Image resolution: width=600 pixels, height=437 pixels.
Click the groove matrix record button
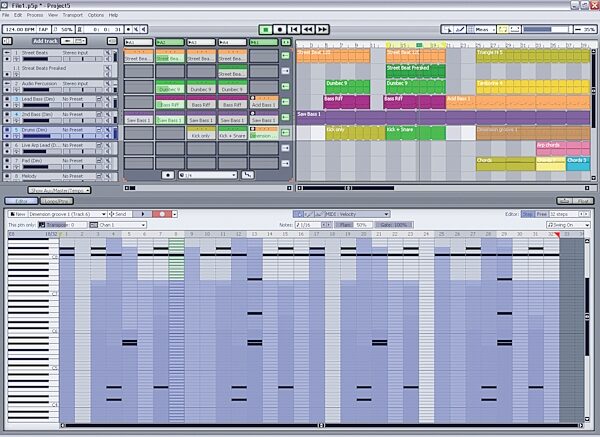168,175
